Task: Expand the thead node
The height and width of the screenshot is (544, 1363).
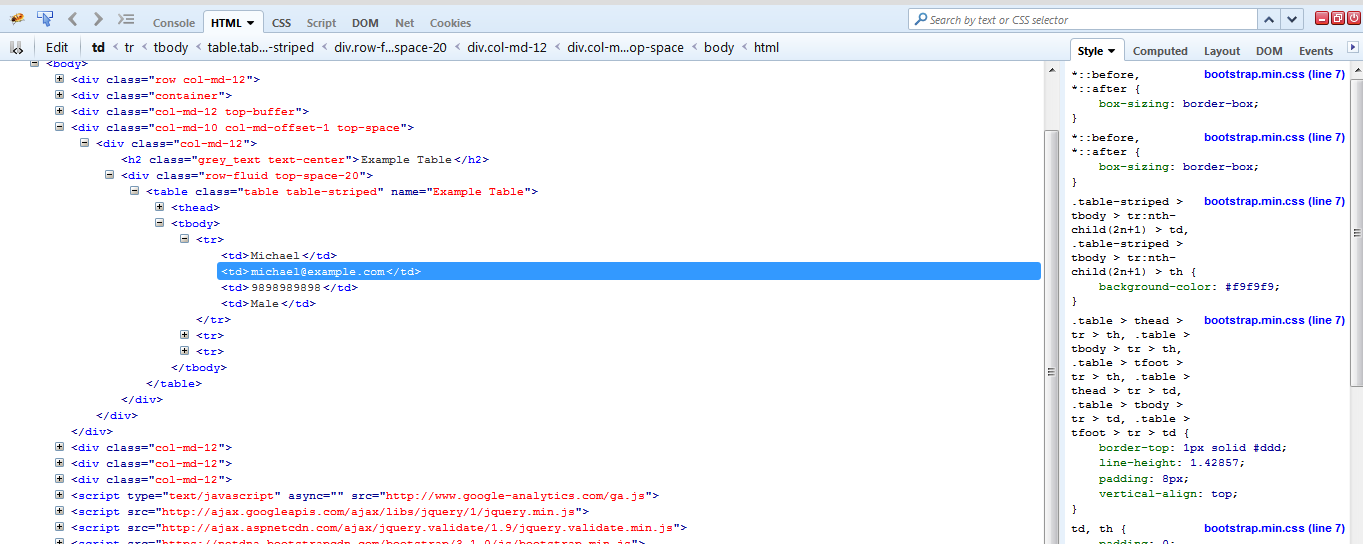Action: [x=160, y=208]
